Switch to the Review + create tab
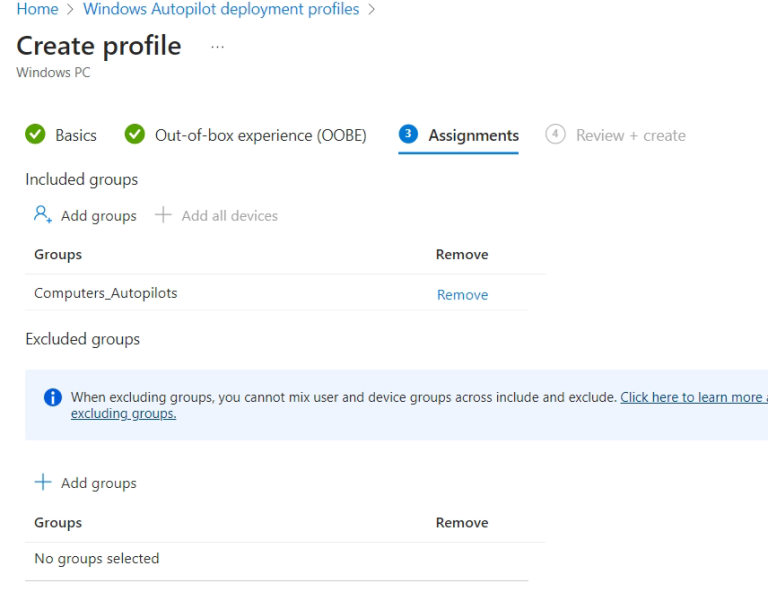The image size is (768, 592). [630, 135]
